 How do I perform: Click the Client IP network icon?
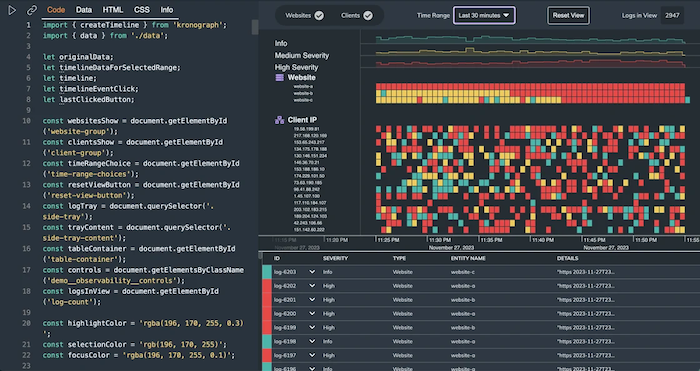coord(279,120)
